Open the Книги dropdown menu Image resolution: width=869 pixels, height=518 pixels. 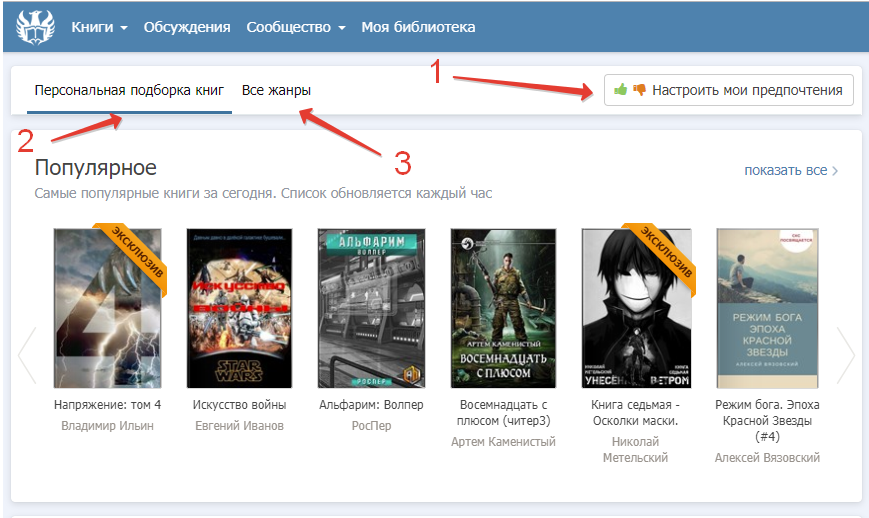[x=99, y=27]
